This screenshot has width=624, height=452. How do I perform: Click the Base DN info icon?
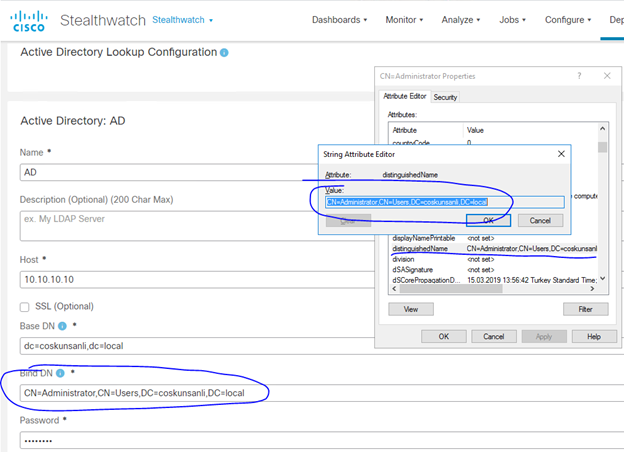click(x=62, y=326)
